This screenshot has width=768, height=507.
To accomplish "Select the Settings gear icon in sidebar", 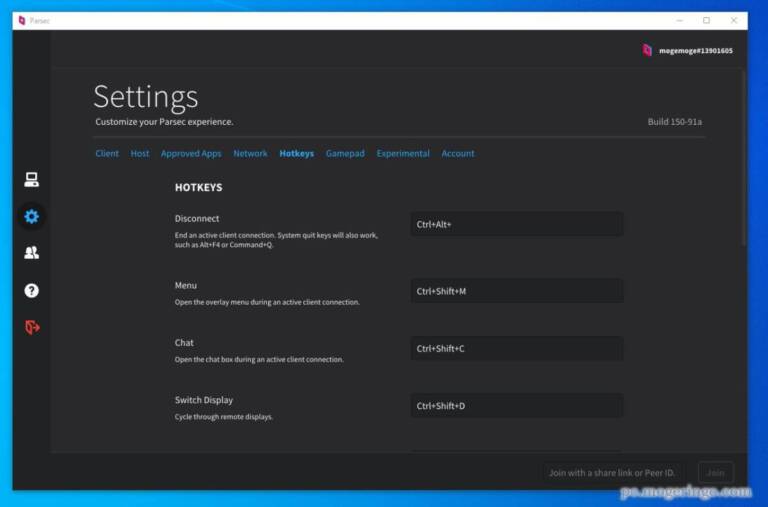I will (x=32, y=216).
